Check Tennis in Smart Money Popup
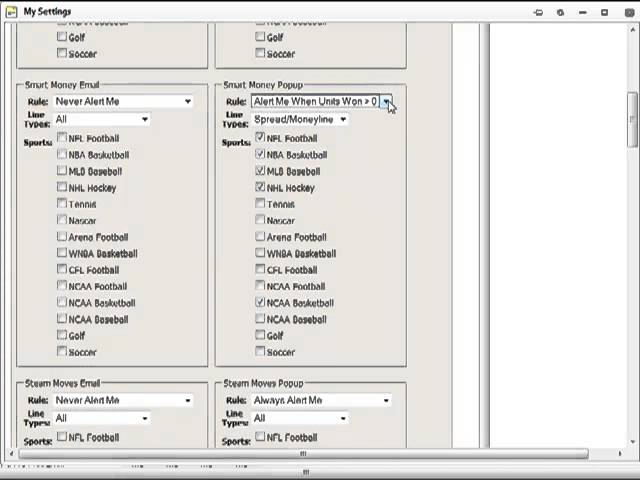This screenshot has height=480, width=640. point(260,203)
